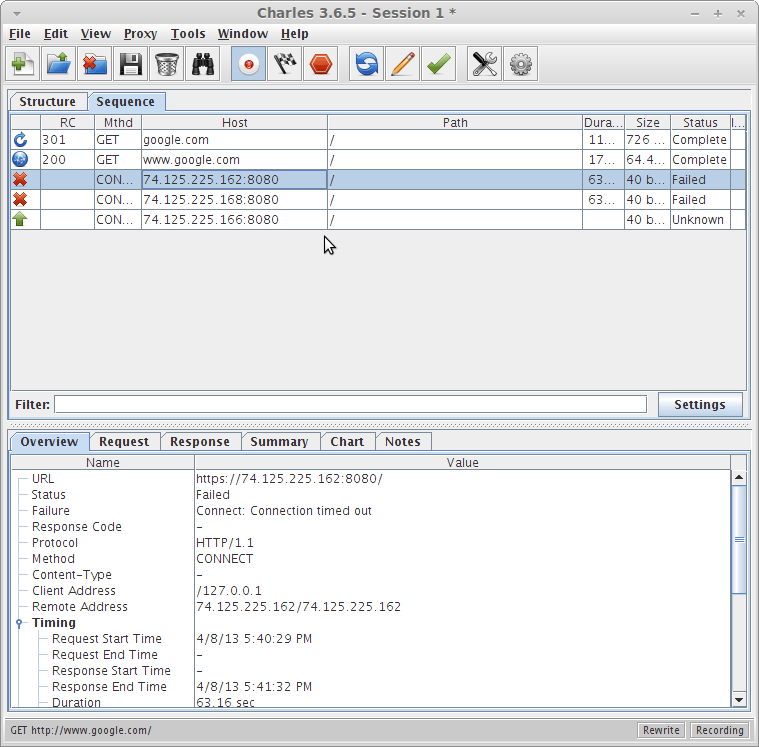Sort by the Mthd column header

click(118, 122)
